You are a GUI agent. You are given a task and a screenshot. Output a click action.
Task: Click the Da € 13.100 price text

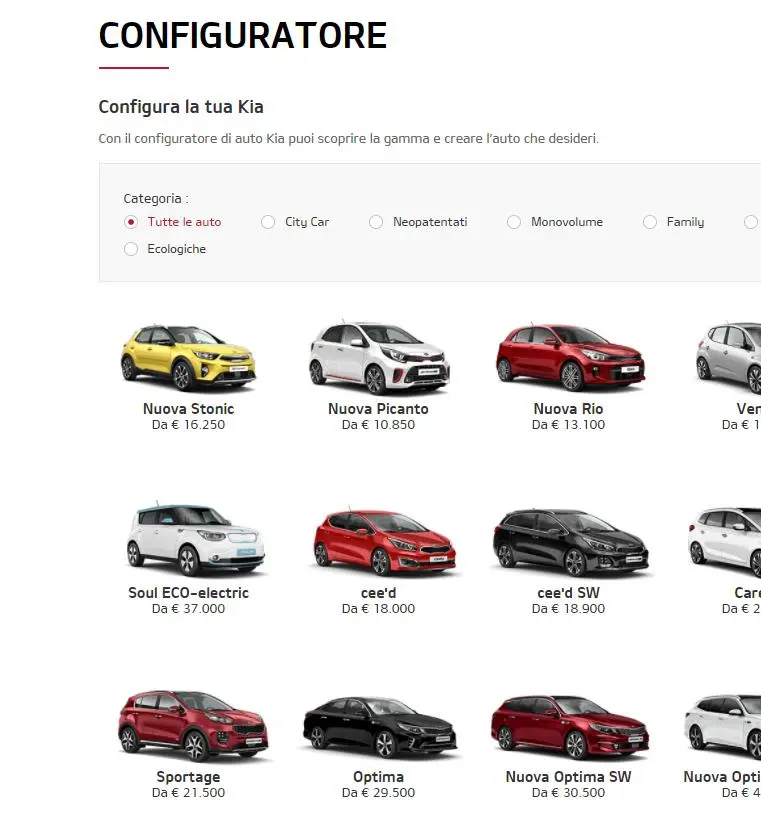pos(568,425)
